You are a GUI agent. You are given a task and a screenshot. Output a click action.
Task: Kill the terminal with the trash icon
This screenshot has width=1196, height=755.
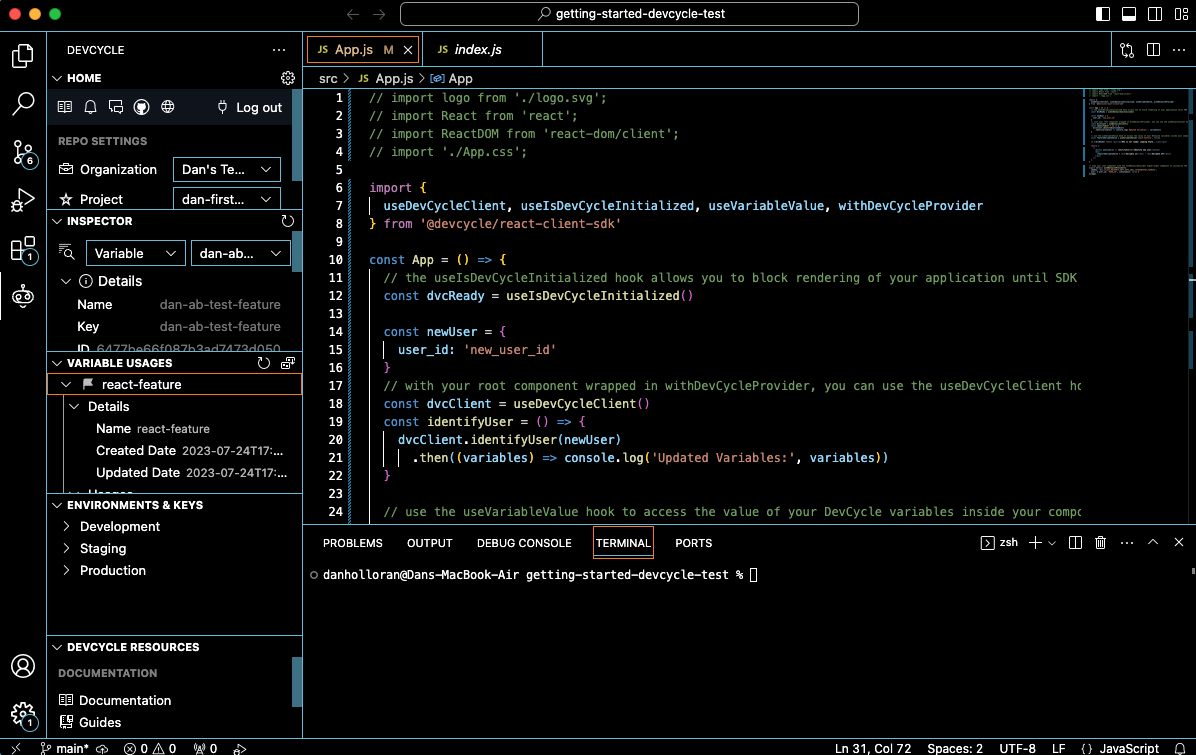[1100, 542]
